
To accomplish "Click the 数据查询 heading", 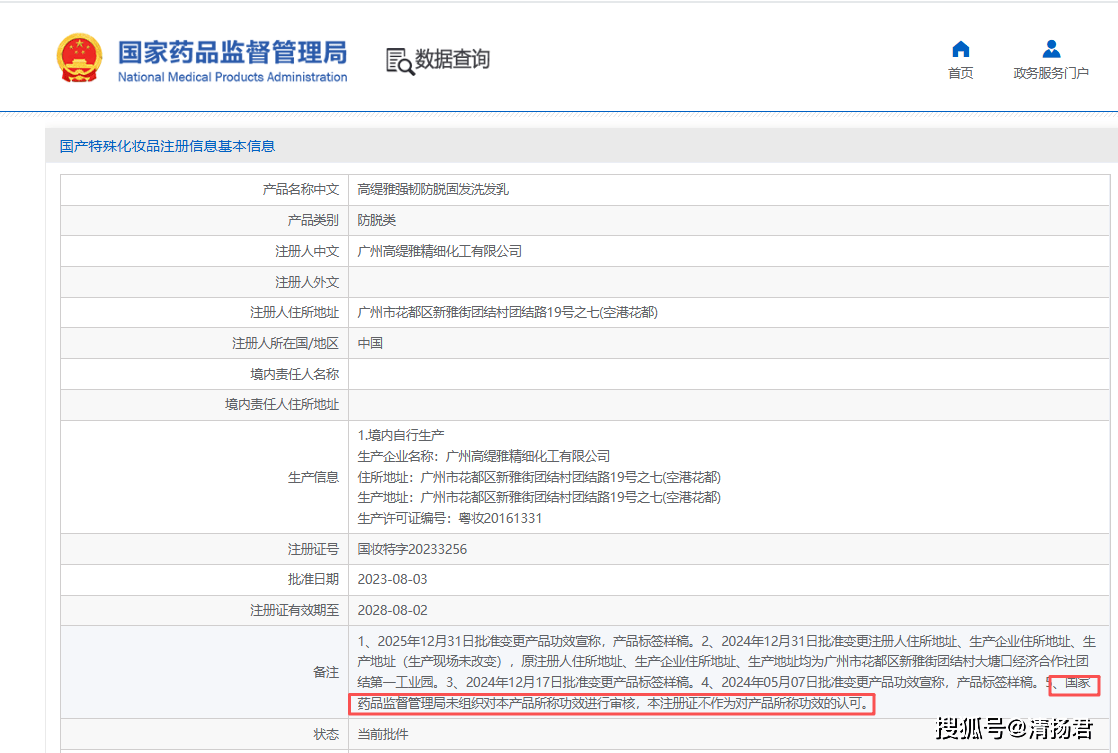I will coord(452,59).
